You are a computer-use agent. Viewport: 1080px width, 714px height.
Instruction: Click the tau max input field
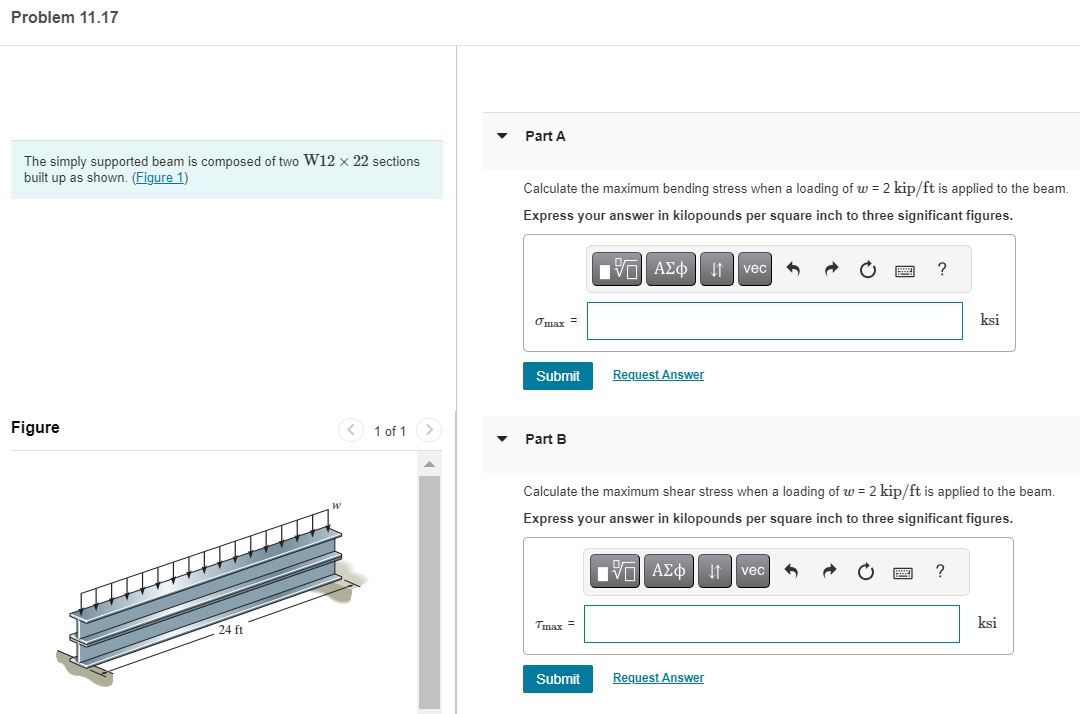point(772,624)
